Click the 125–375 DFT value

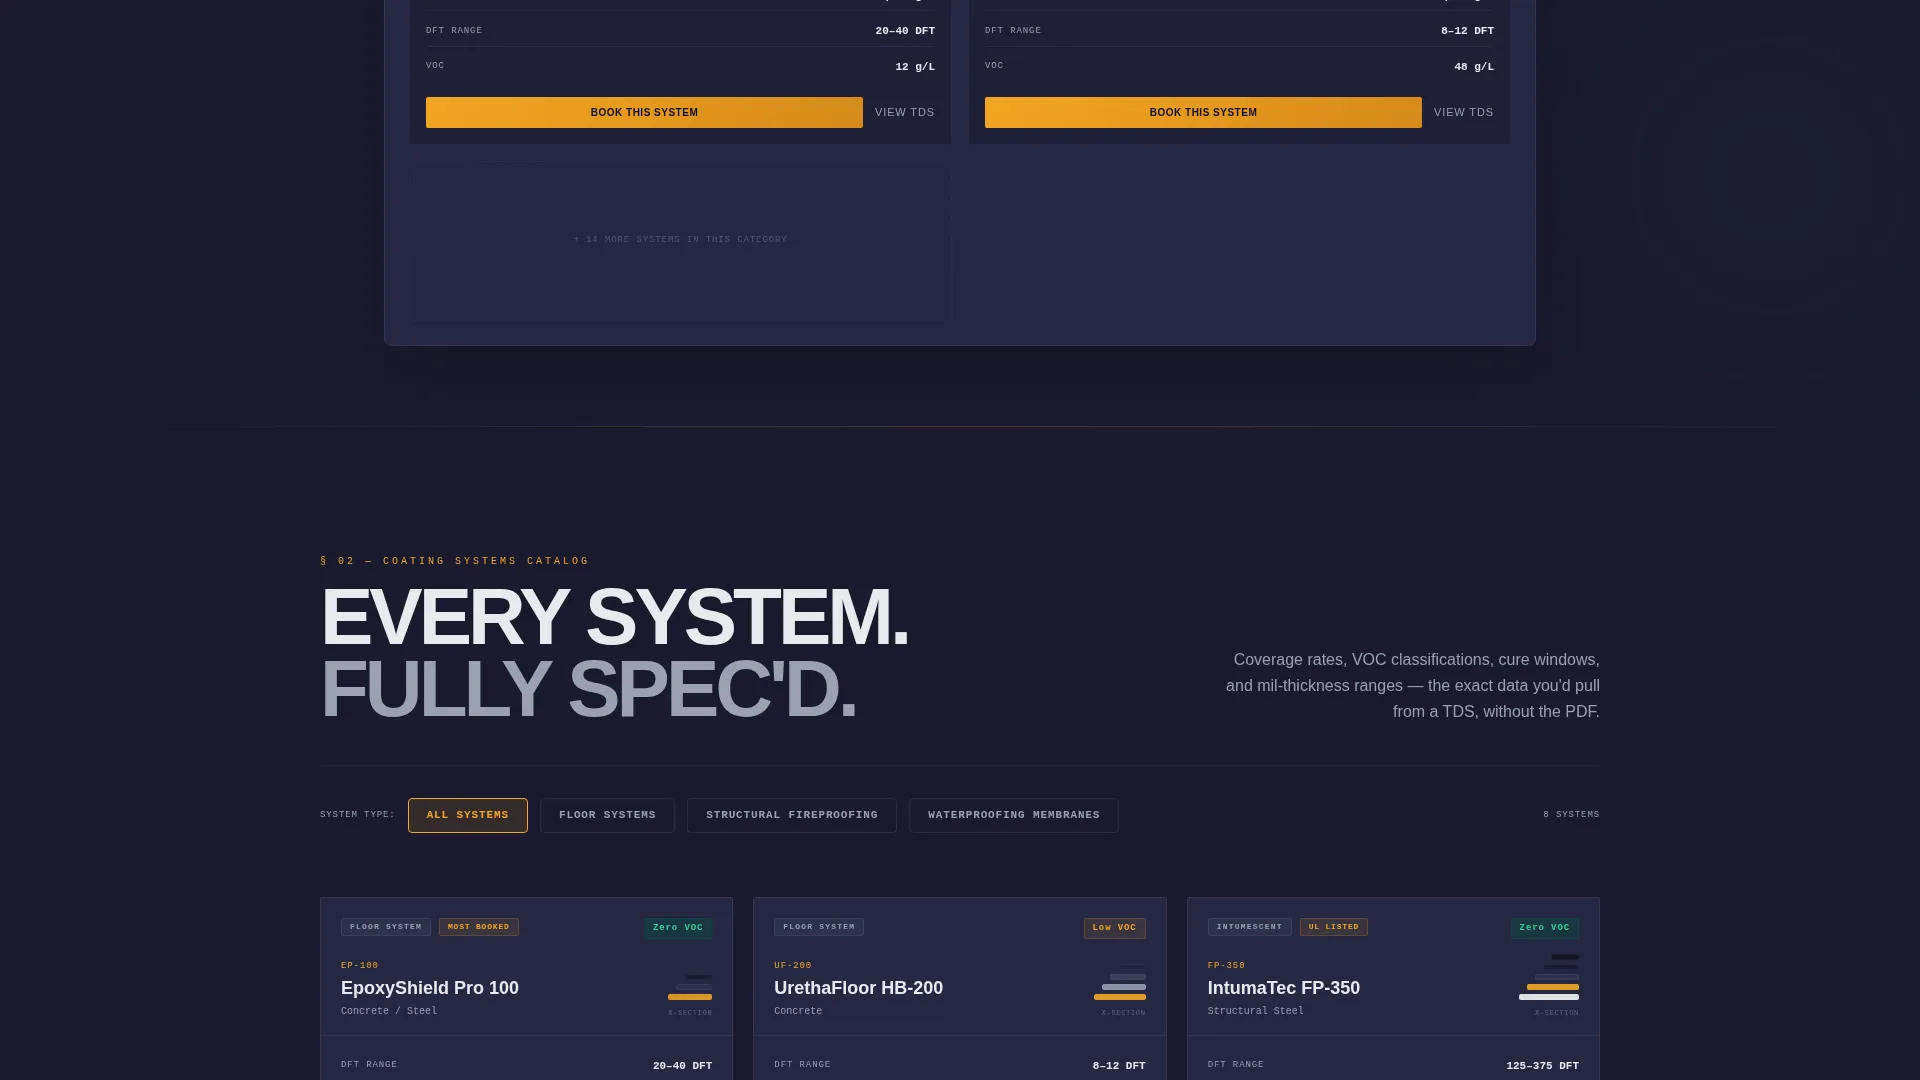tap(1543, 1066)
